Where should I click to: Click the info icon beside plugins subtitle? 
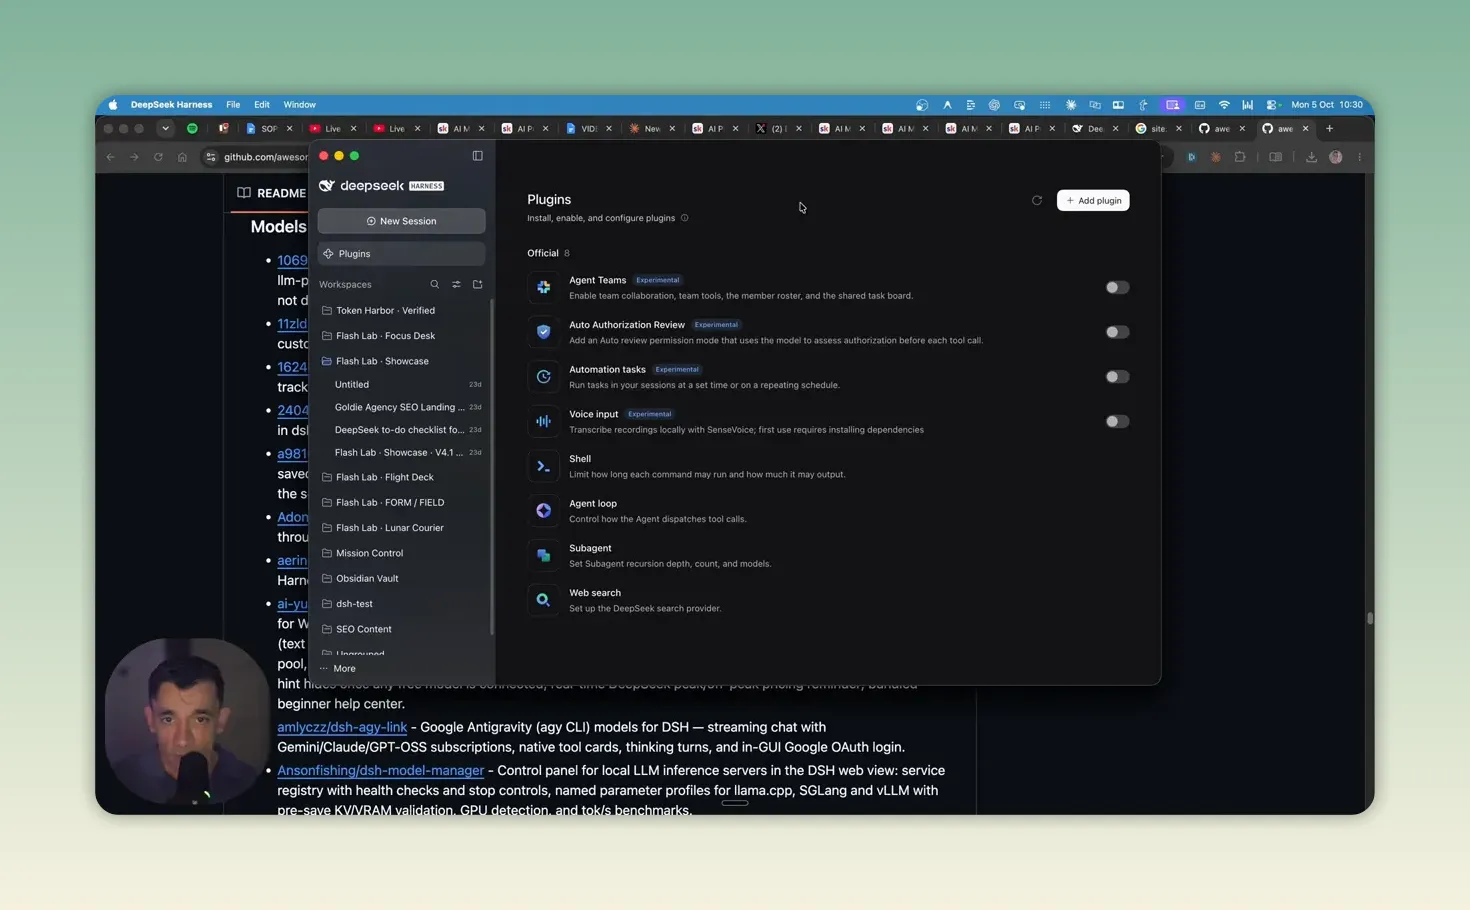point(685,218)
